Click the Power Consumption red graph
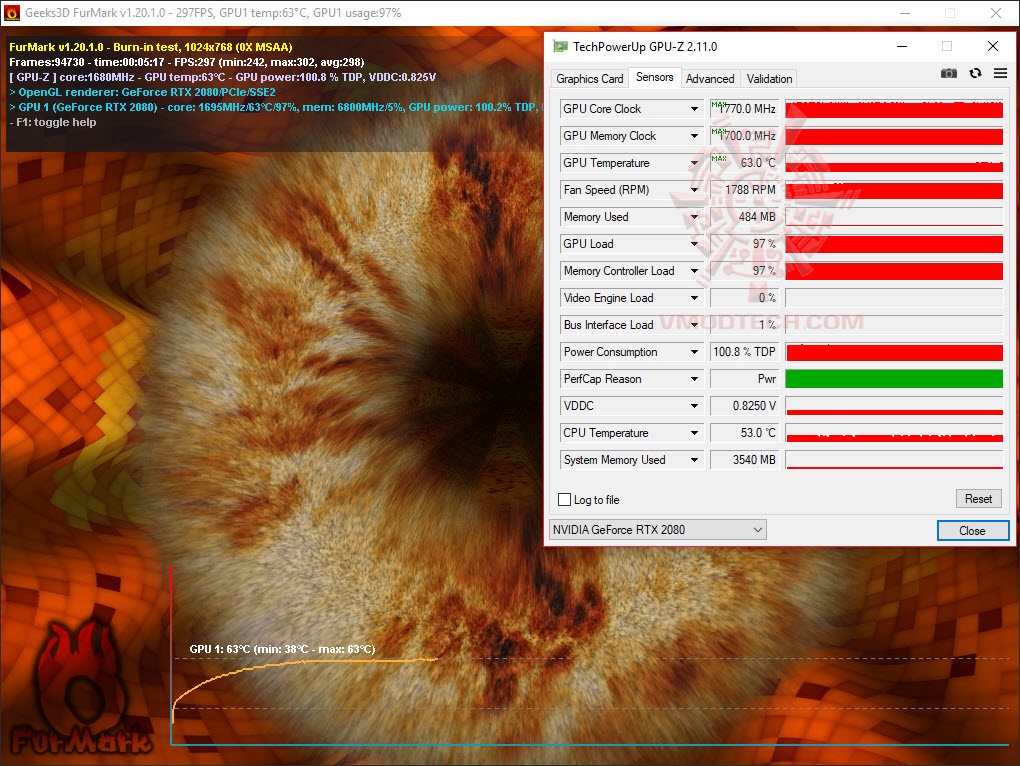Viewport: 1020px width, 766px height. pyautogui.click(x=894, y=352)
